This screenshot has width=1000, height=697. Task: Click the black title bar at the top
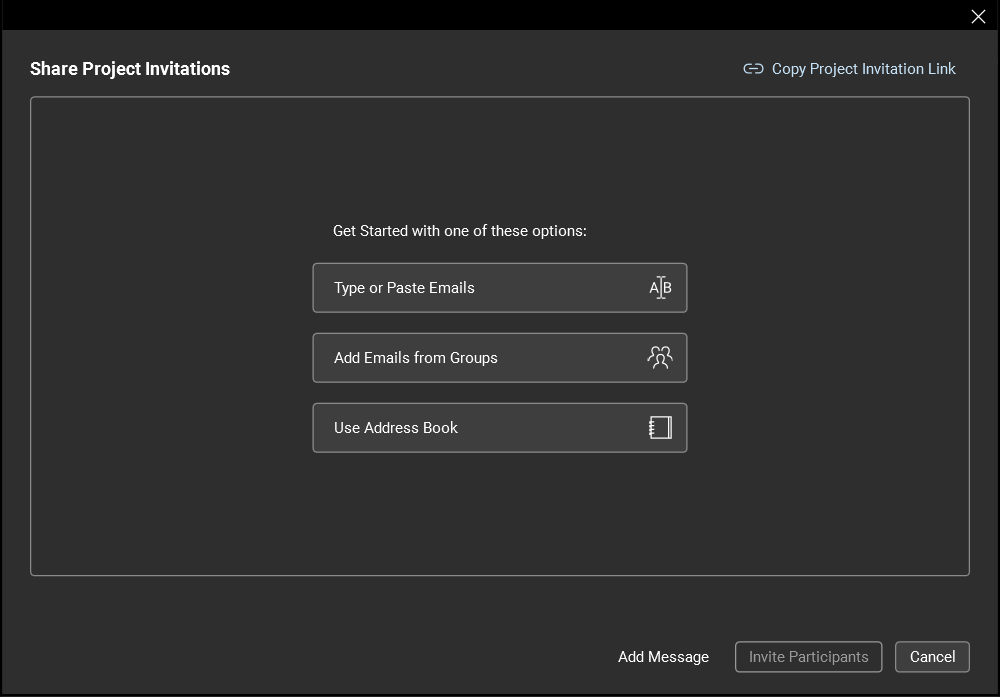coord(480,15)
